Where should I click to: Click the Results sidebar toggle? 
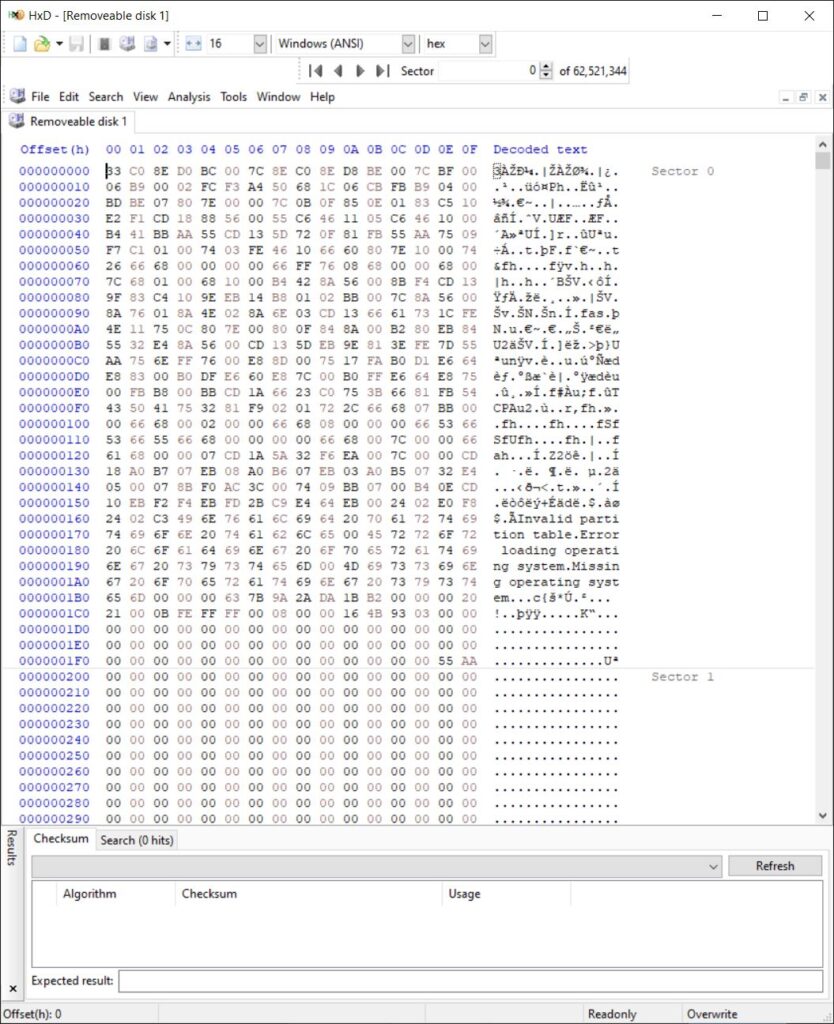[9, 850]
